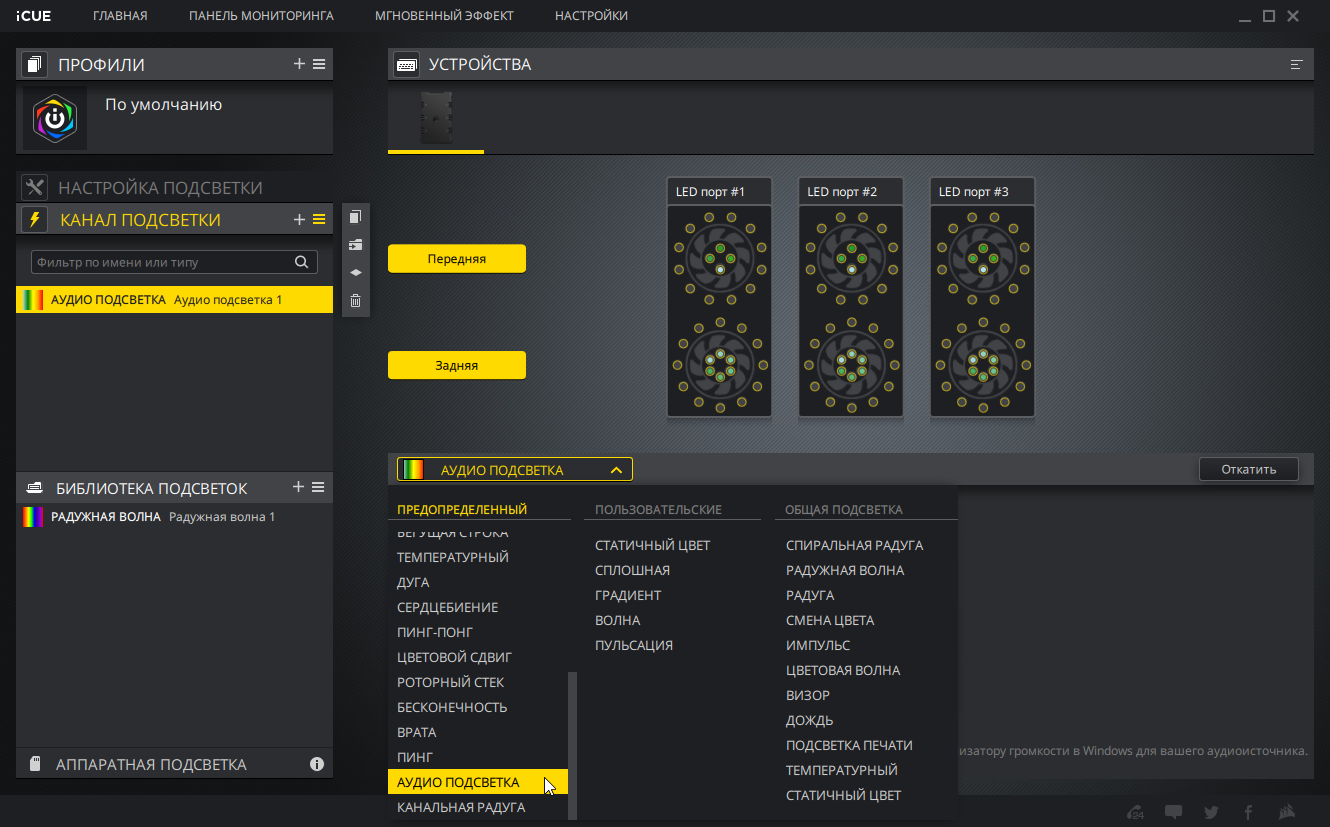
Task: Click the info icon next to Аппаратная подсветка
Action: pos(317,764)
